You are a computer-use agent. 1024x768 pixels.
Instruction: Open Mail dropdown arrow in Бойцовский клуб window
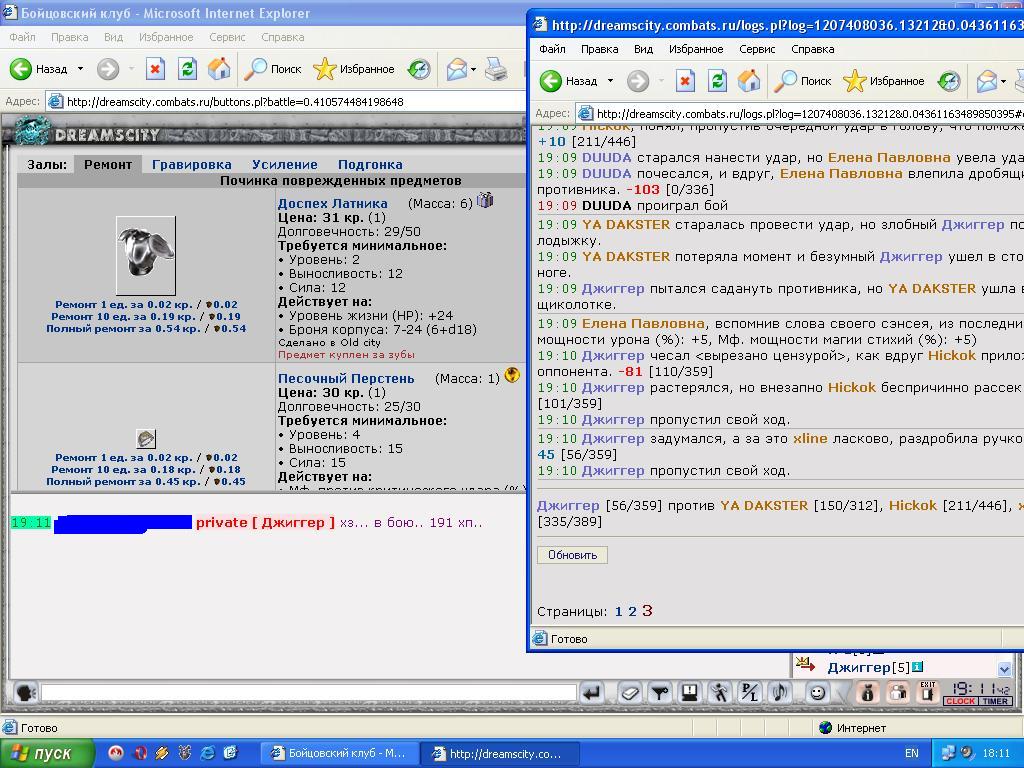tap(473, 69)
